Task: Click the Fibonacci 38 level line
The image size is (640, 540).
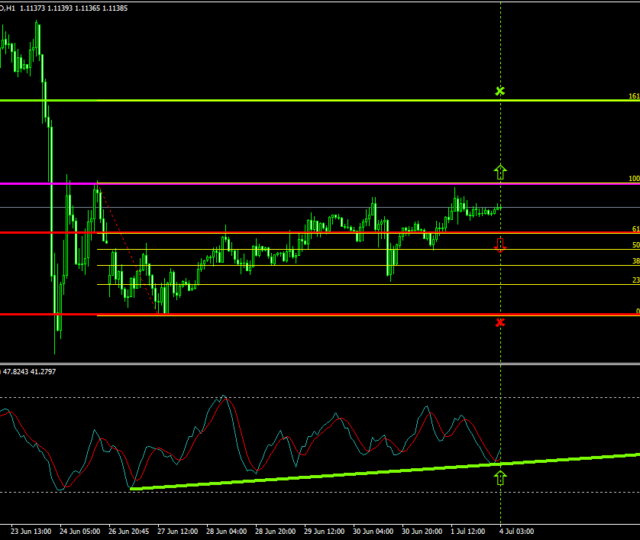Action: tap(560, 265)
